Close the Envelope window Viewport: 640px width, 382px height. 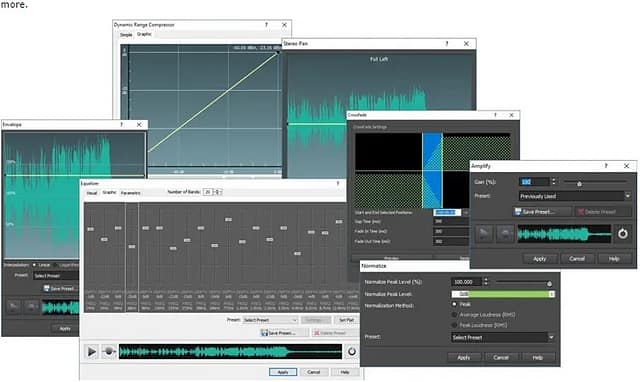(x=139, y=124)
